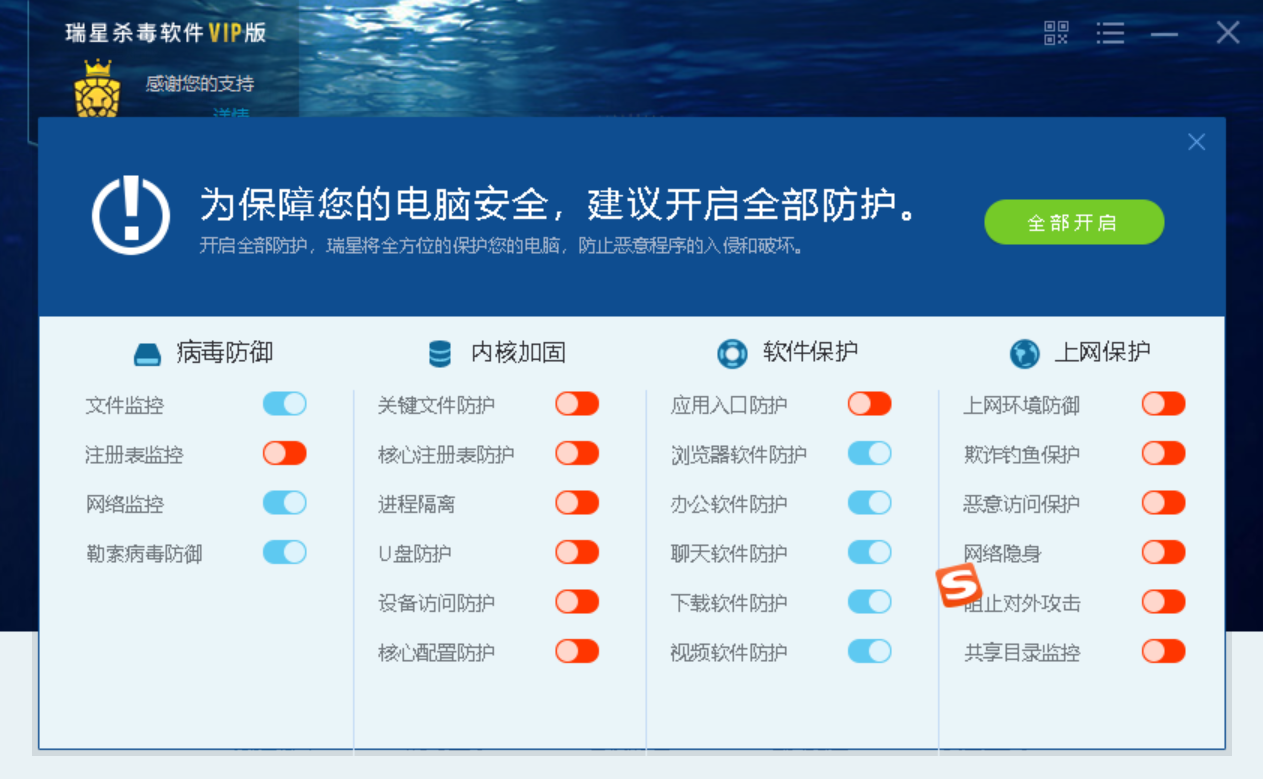Disable 视频软件防护 toggle

870,651
